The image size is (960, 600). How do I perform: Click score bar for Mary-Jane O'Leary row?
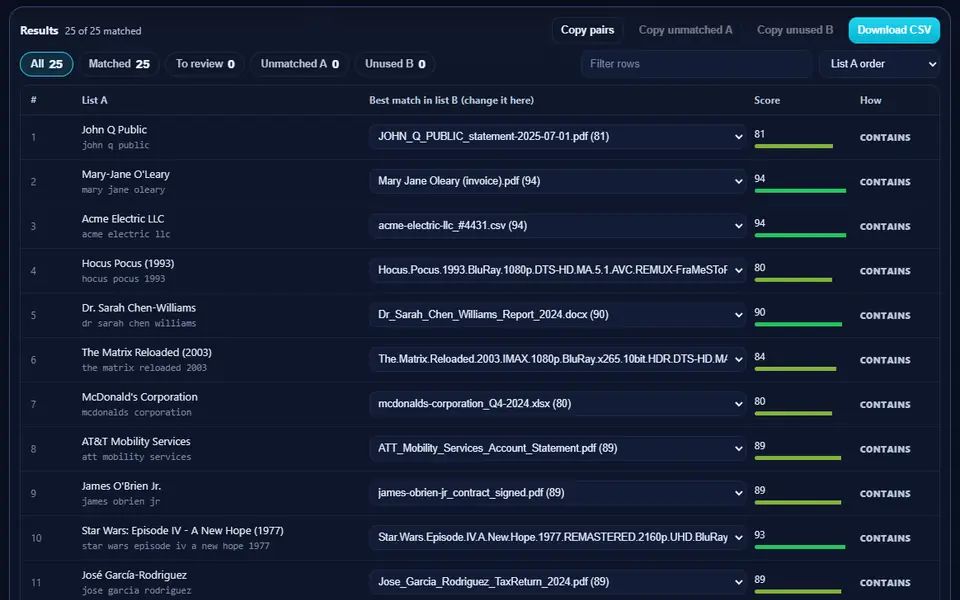[x=800, y=191]
